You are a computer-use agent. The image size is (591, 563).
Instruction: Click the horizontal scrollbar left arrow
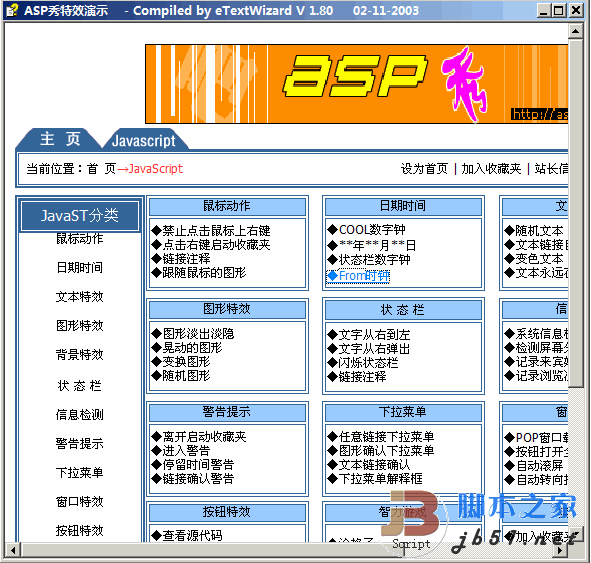[13, 550]
